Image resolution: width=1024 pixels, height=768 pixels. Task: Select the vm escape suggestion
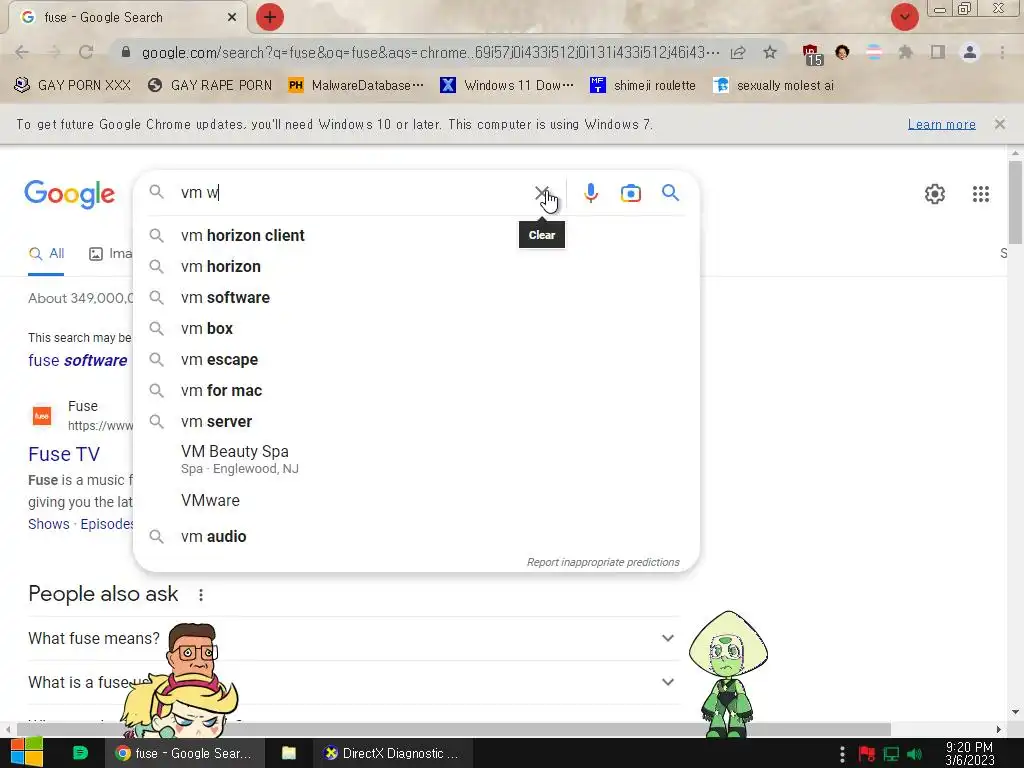click(416, 359)
